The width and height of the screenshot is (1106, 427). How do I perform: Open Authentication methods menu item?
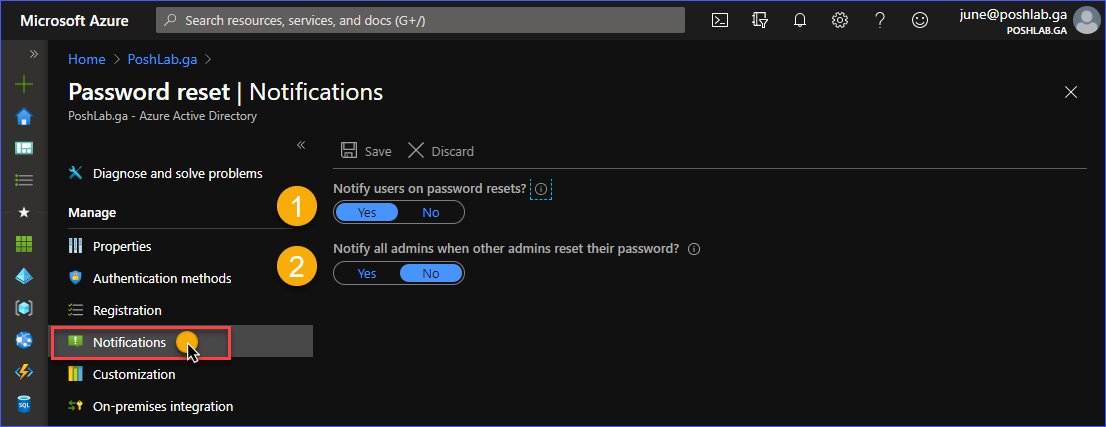tap(162, 278)
